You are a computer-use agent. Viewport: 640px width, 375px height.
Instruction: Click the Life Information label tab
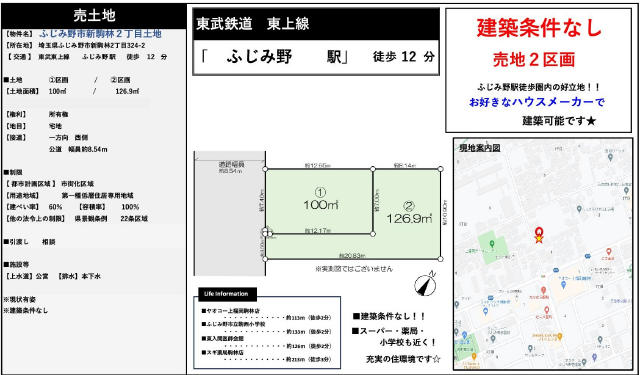[x=228, y=294]
